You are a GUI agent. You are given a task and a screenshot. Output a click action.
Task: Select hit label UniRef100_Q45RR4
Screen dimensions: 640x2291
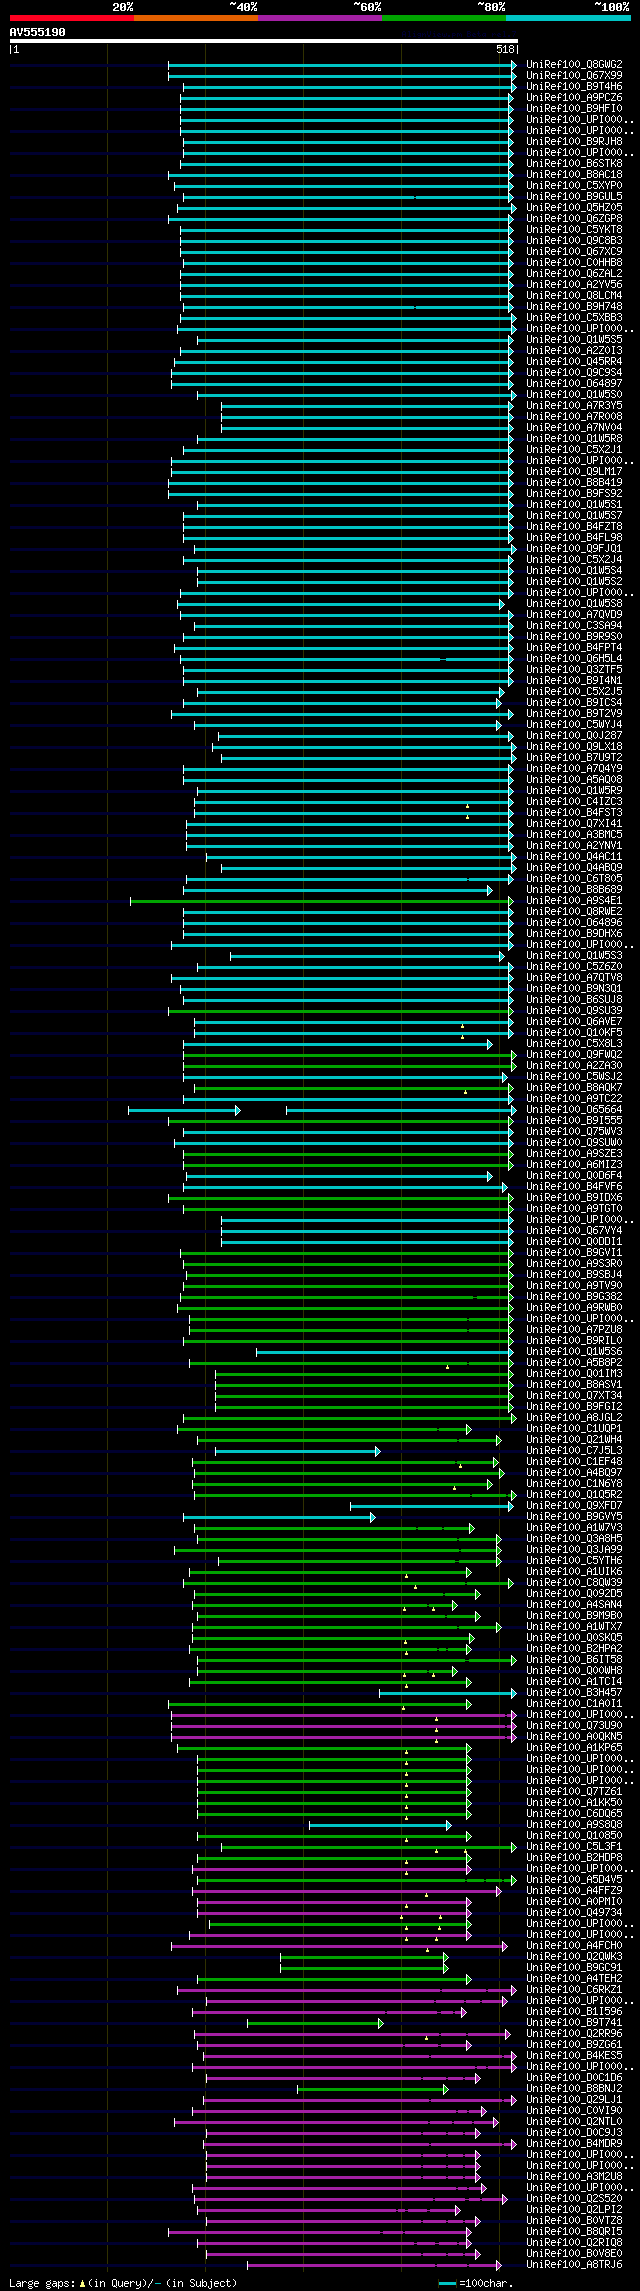(x=574, y=362)
